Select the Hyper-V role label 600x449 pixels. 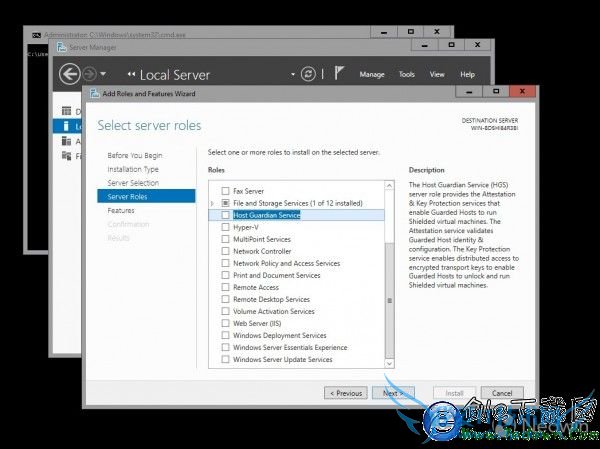pos(246,227)
